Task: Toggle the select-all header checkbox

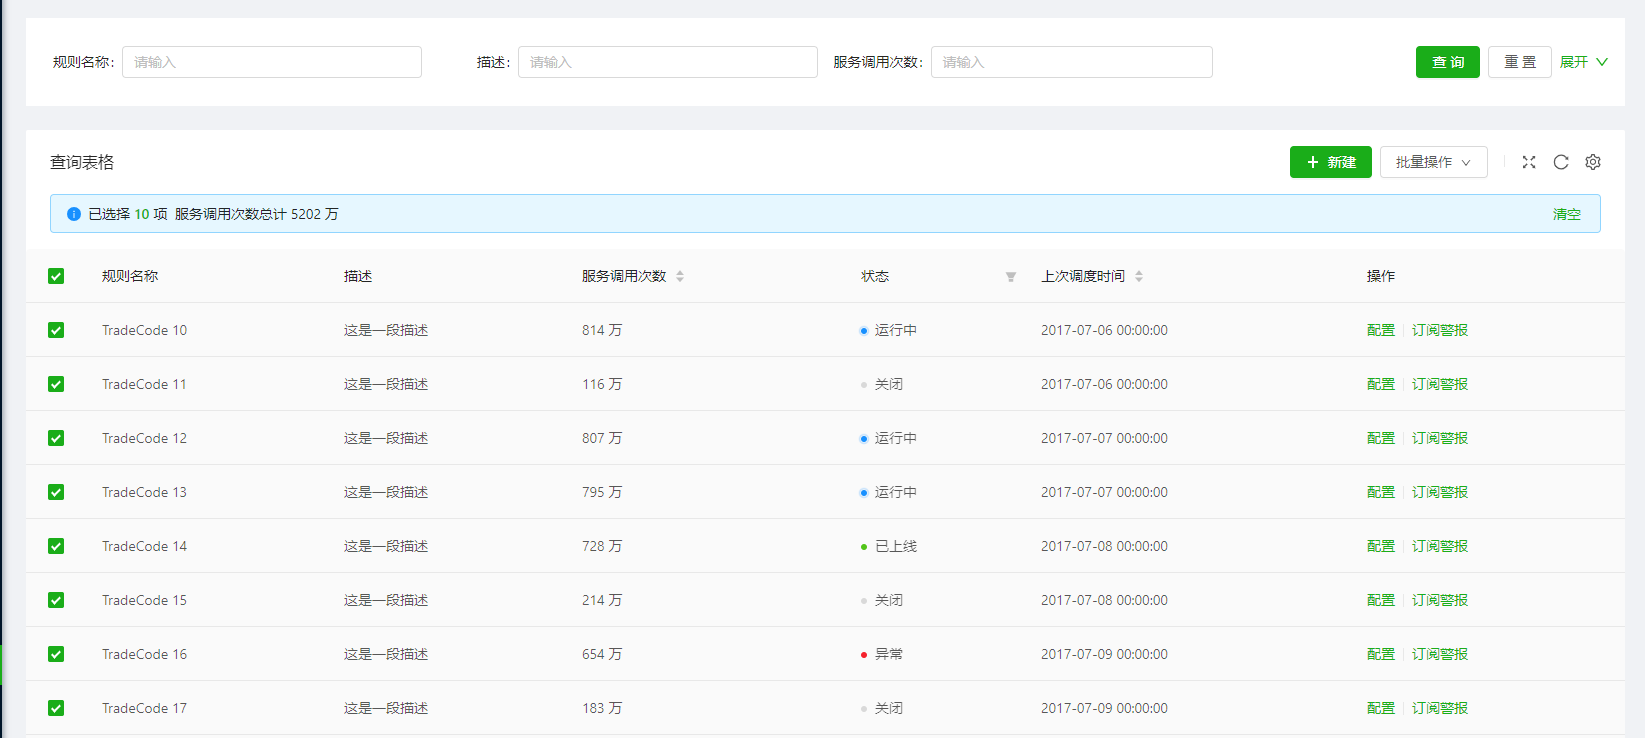Action: point(56,276)
